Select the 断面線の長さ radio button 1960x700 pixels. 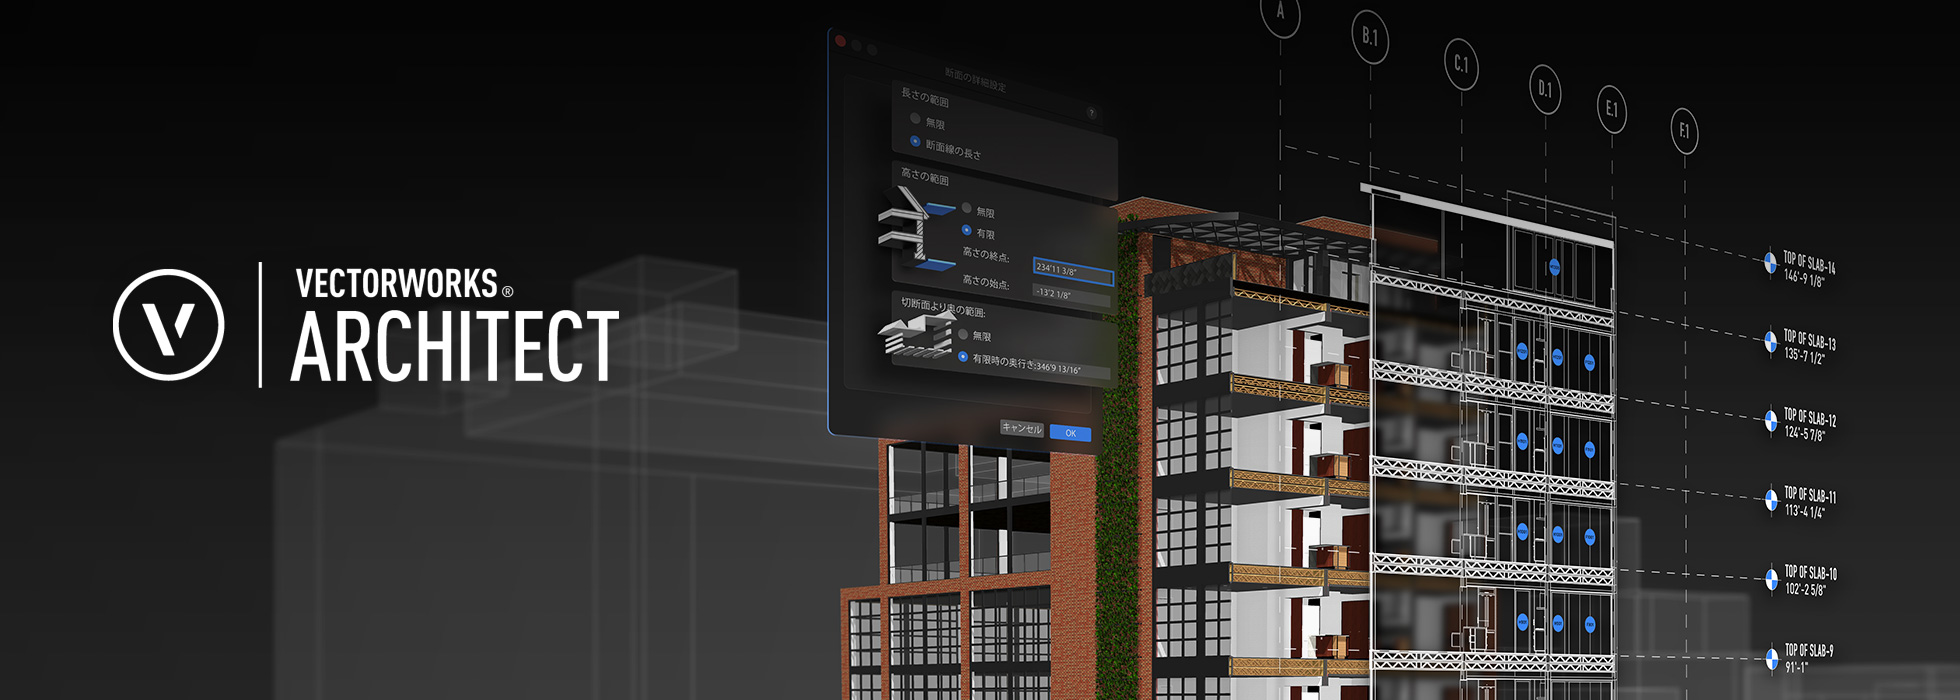tap(915, 141)
